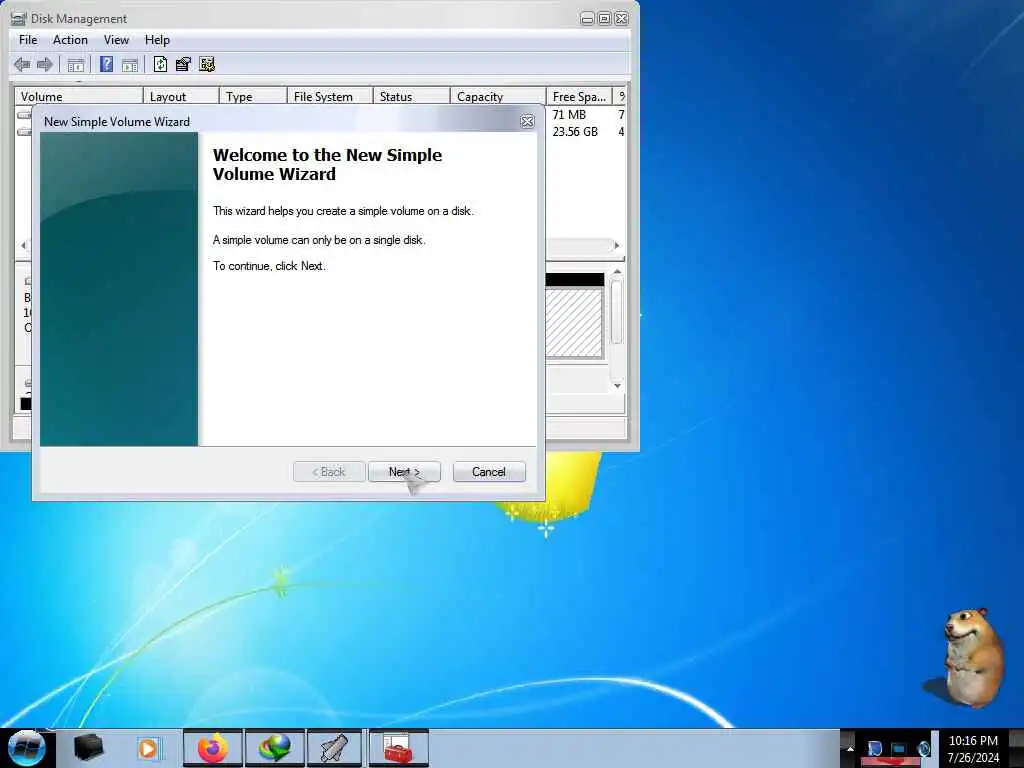The height and width of the screenshot is (768, 1024).
Task: Toggle the action pane toolbar icon
Action: point(129,64)
